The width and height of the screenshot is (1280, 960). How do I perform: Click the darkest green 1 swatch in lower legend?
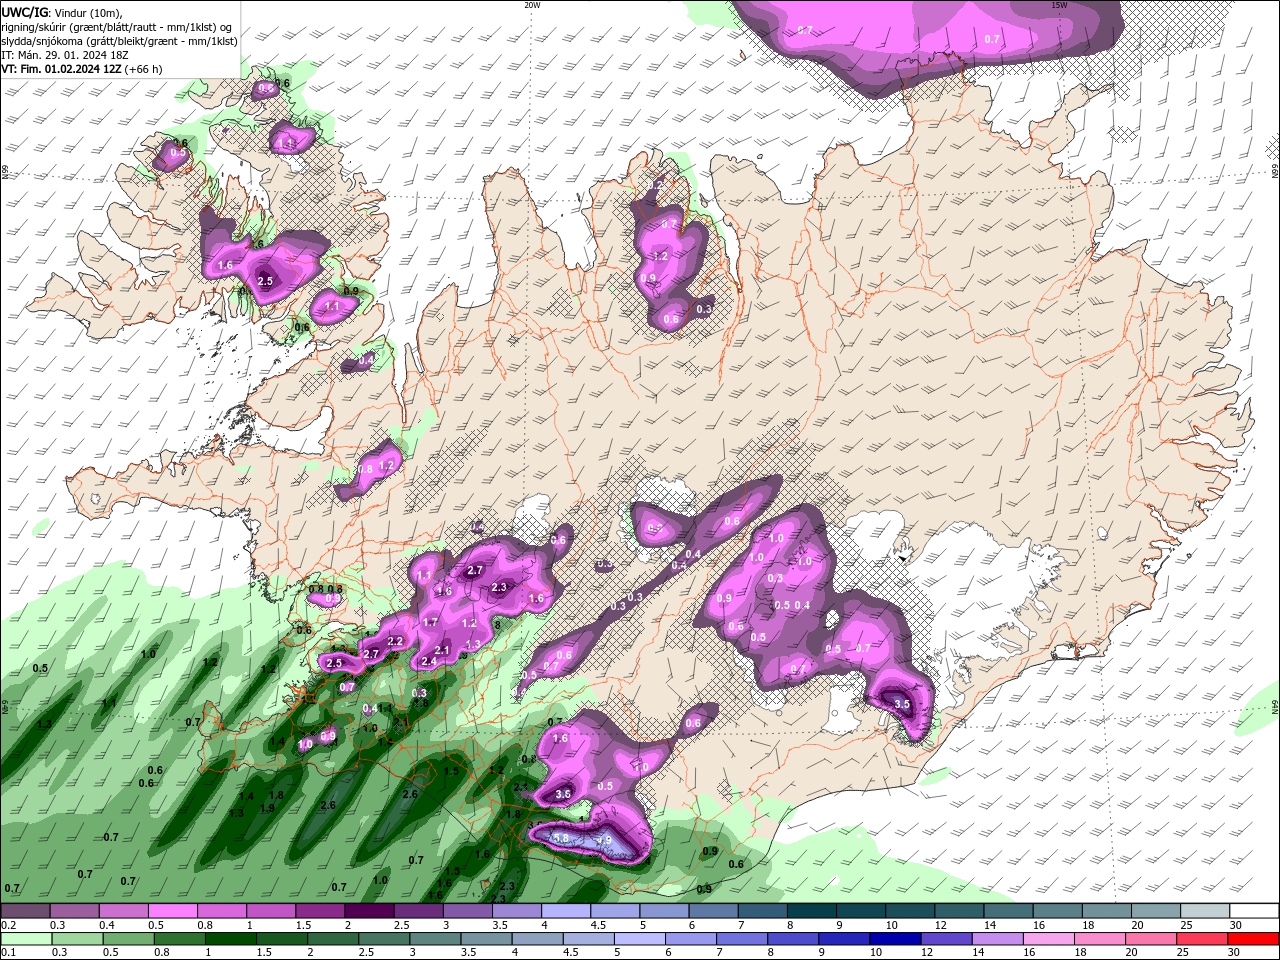coord(231,939)
